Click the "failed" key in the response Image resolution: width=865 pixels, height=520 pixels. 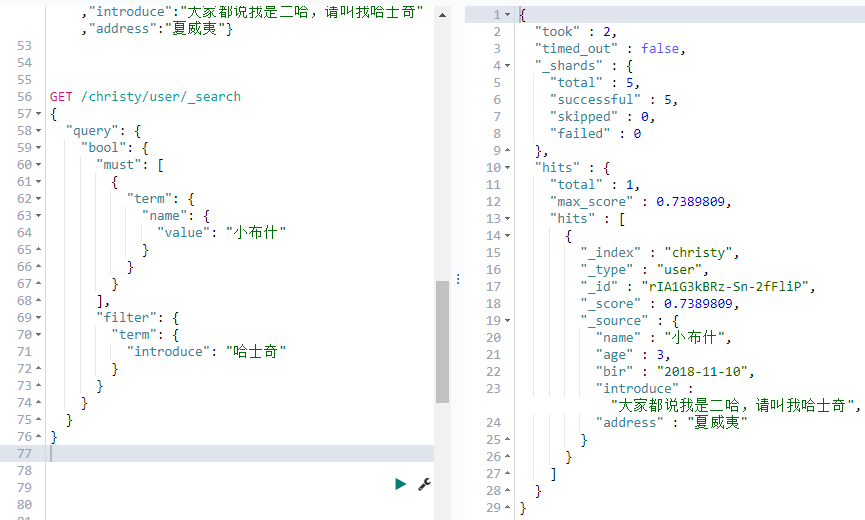click(x=580, y=133)
